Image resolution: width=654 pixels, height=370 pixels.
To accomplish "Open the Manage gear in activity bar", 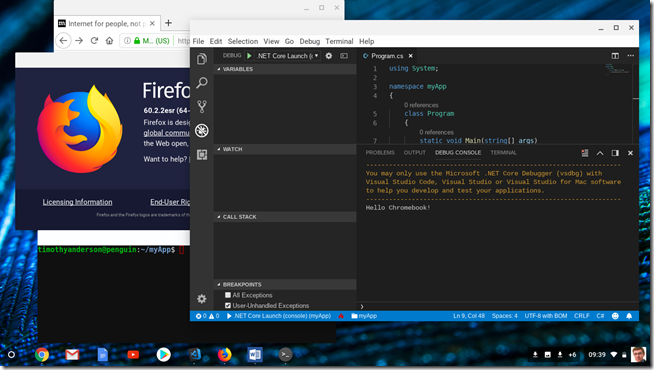I will pos(202,299).
